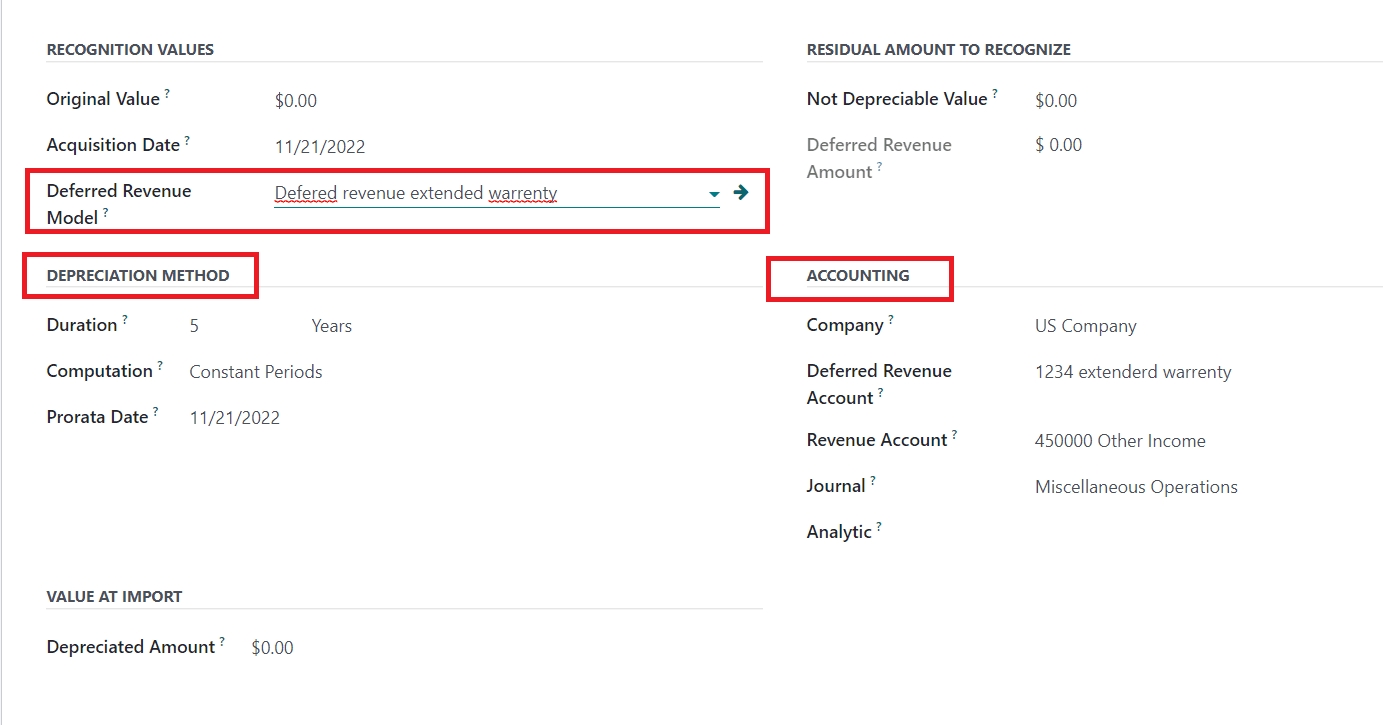The image size is (1383, 725).
Task: Expand the Deferred Revenue Model dropdown arrow
Action: pos(714,194)
